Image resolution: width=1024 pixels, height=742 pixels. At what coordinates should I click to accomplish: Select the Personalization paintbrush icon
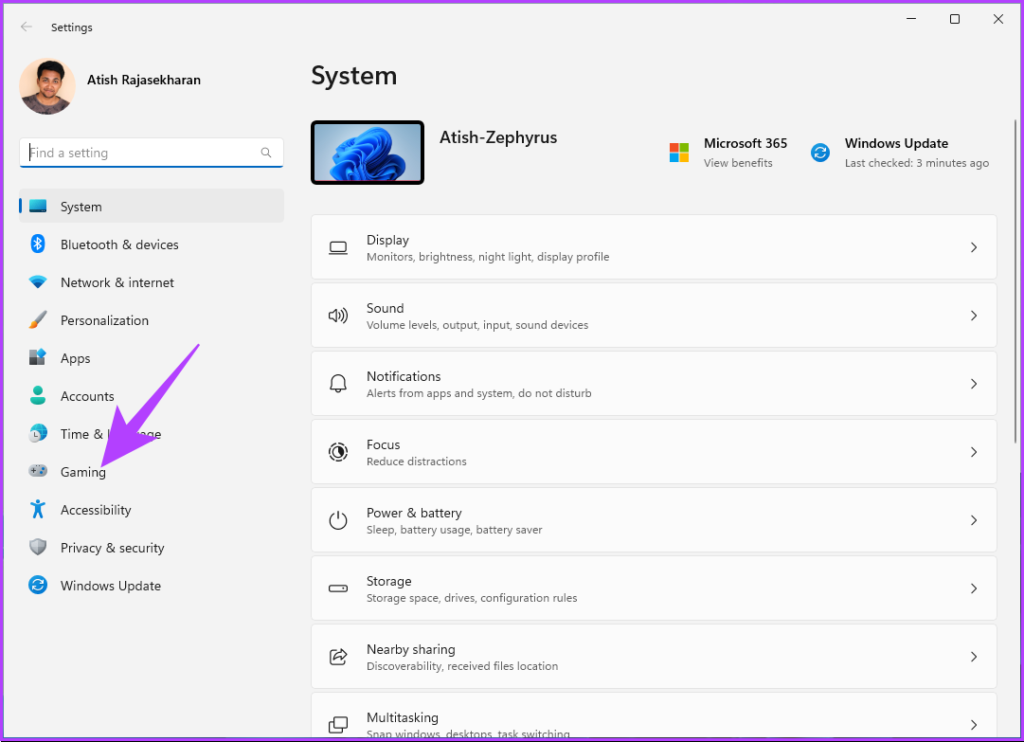(x=38, y=320)
